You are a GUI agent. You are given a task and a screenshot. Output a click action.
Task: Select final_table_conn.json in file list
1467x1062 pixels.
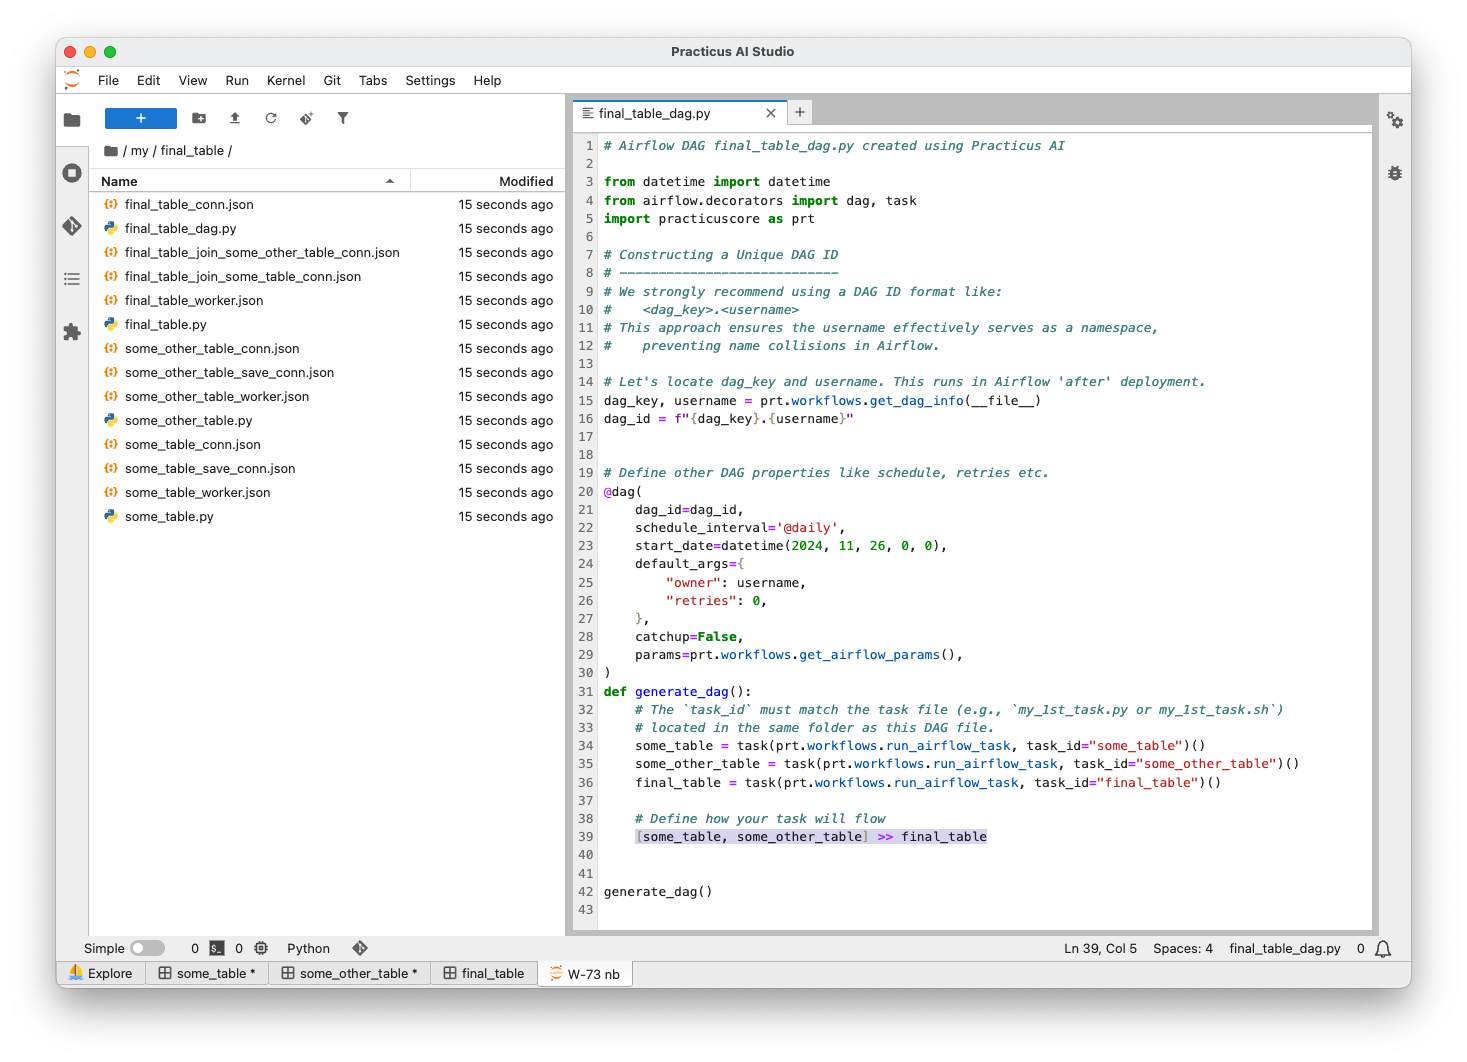click(x=328, y=204)
